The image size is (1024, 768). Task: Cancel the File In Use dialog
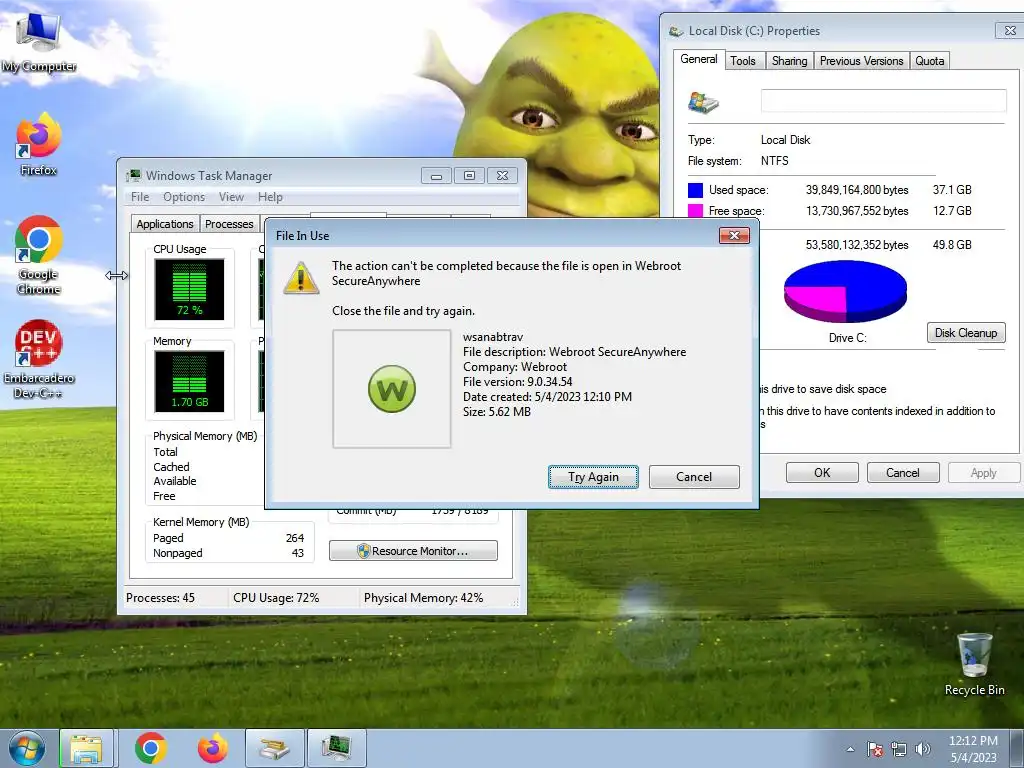pos(694,477)
